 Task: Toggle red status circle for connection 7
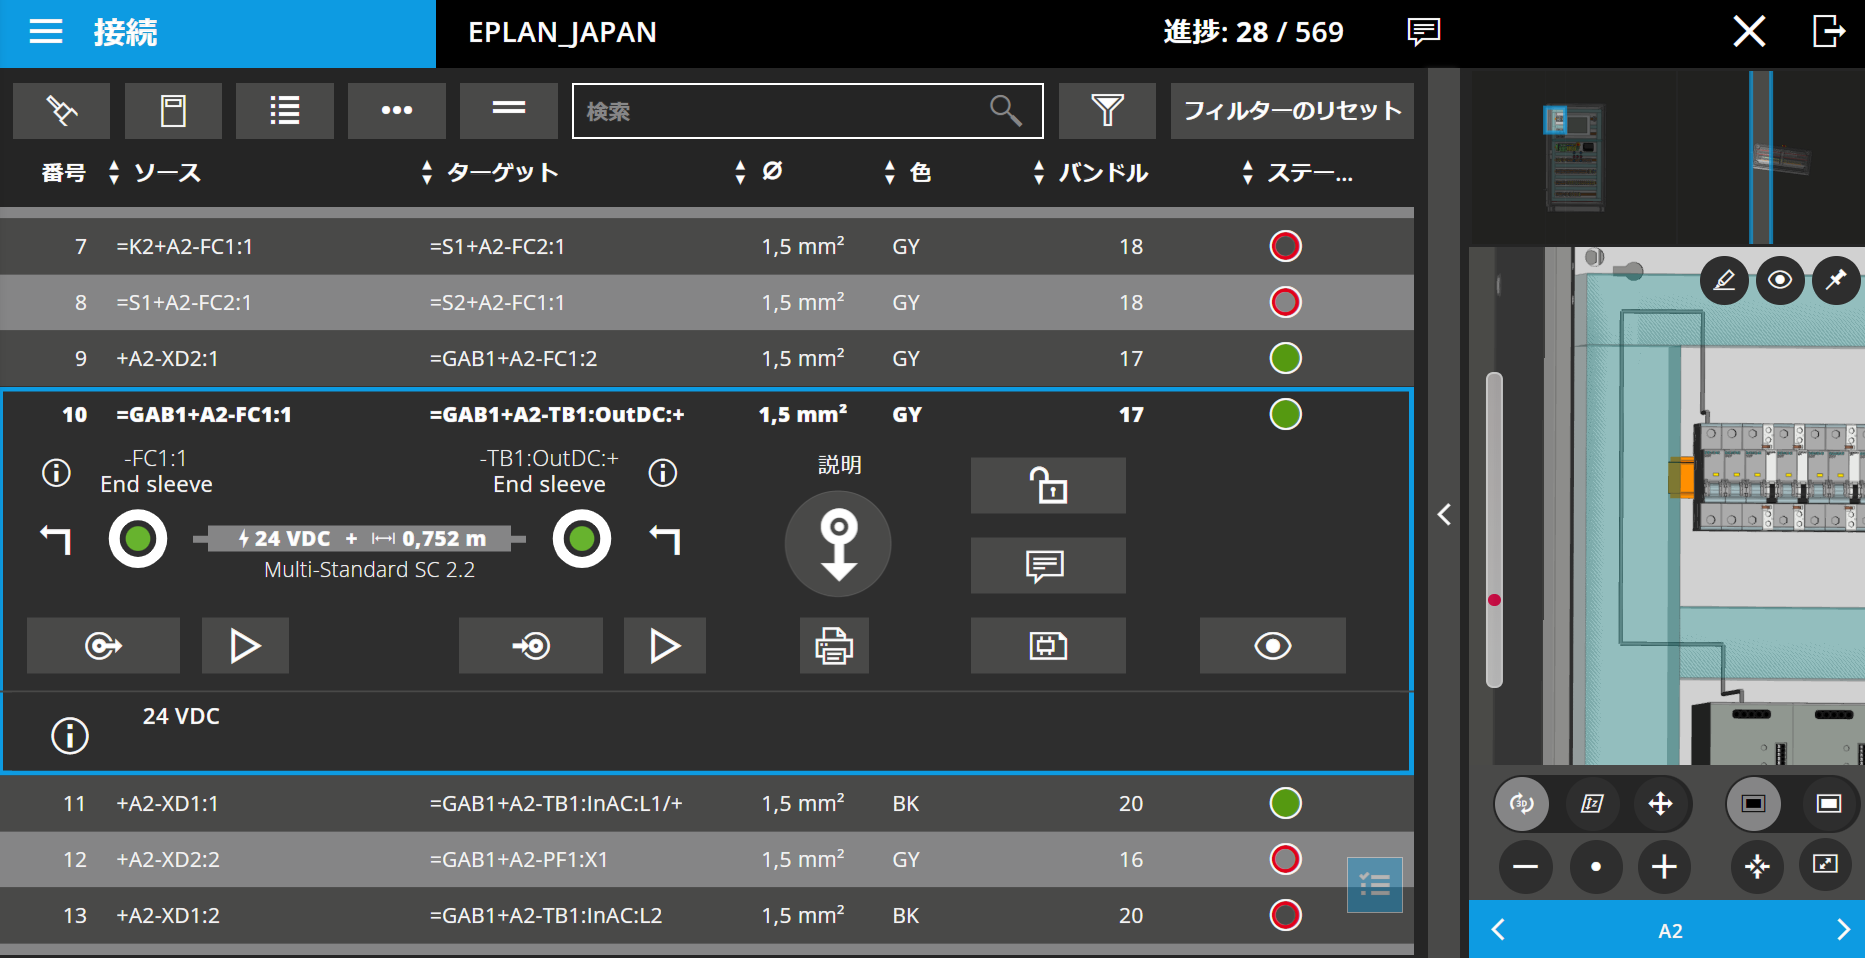[1285, 246]
